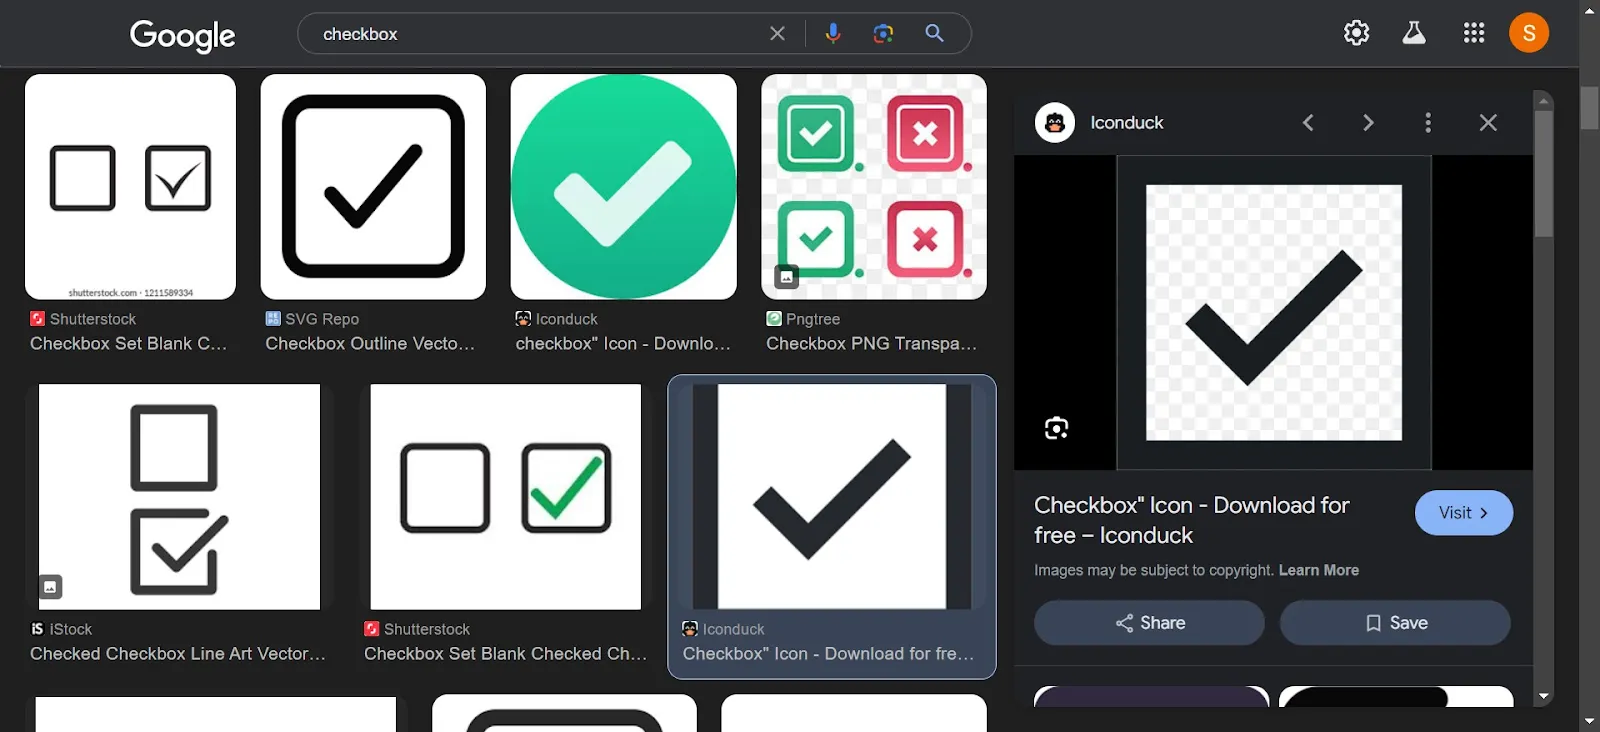Screen dimensions: 1600x732
Task: Open Shutterstock blank and checked checkbox thumbnail
Action: [x=130, y=187]
